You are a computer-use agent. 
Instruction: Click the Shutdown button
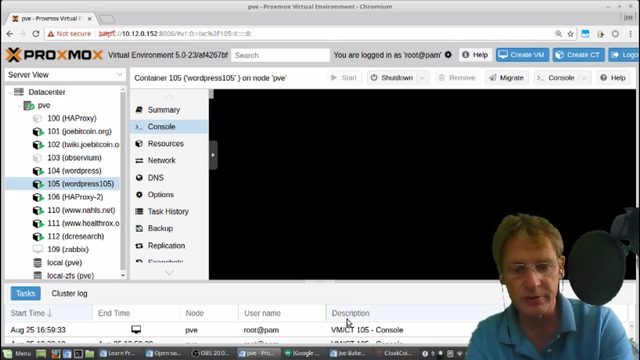tap(392, 78)
